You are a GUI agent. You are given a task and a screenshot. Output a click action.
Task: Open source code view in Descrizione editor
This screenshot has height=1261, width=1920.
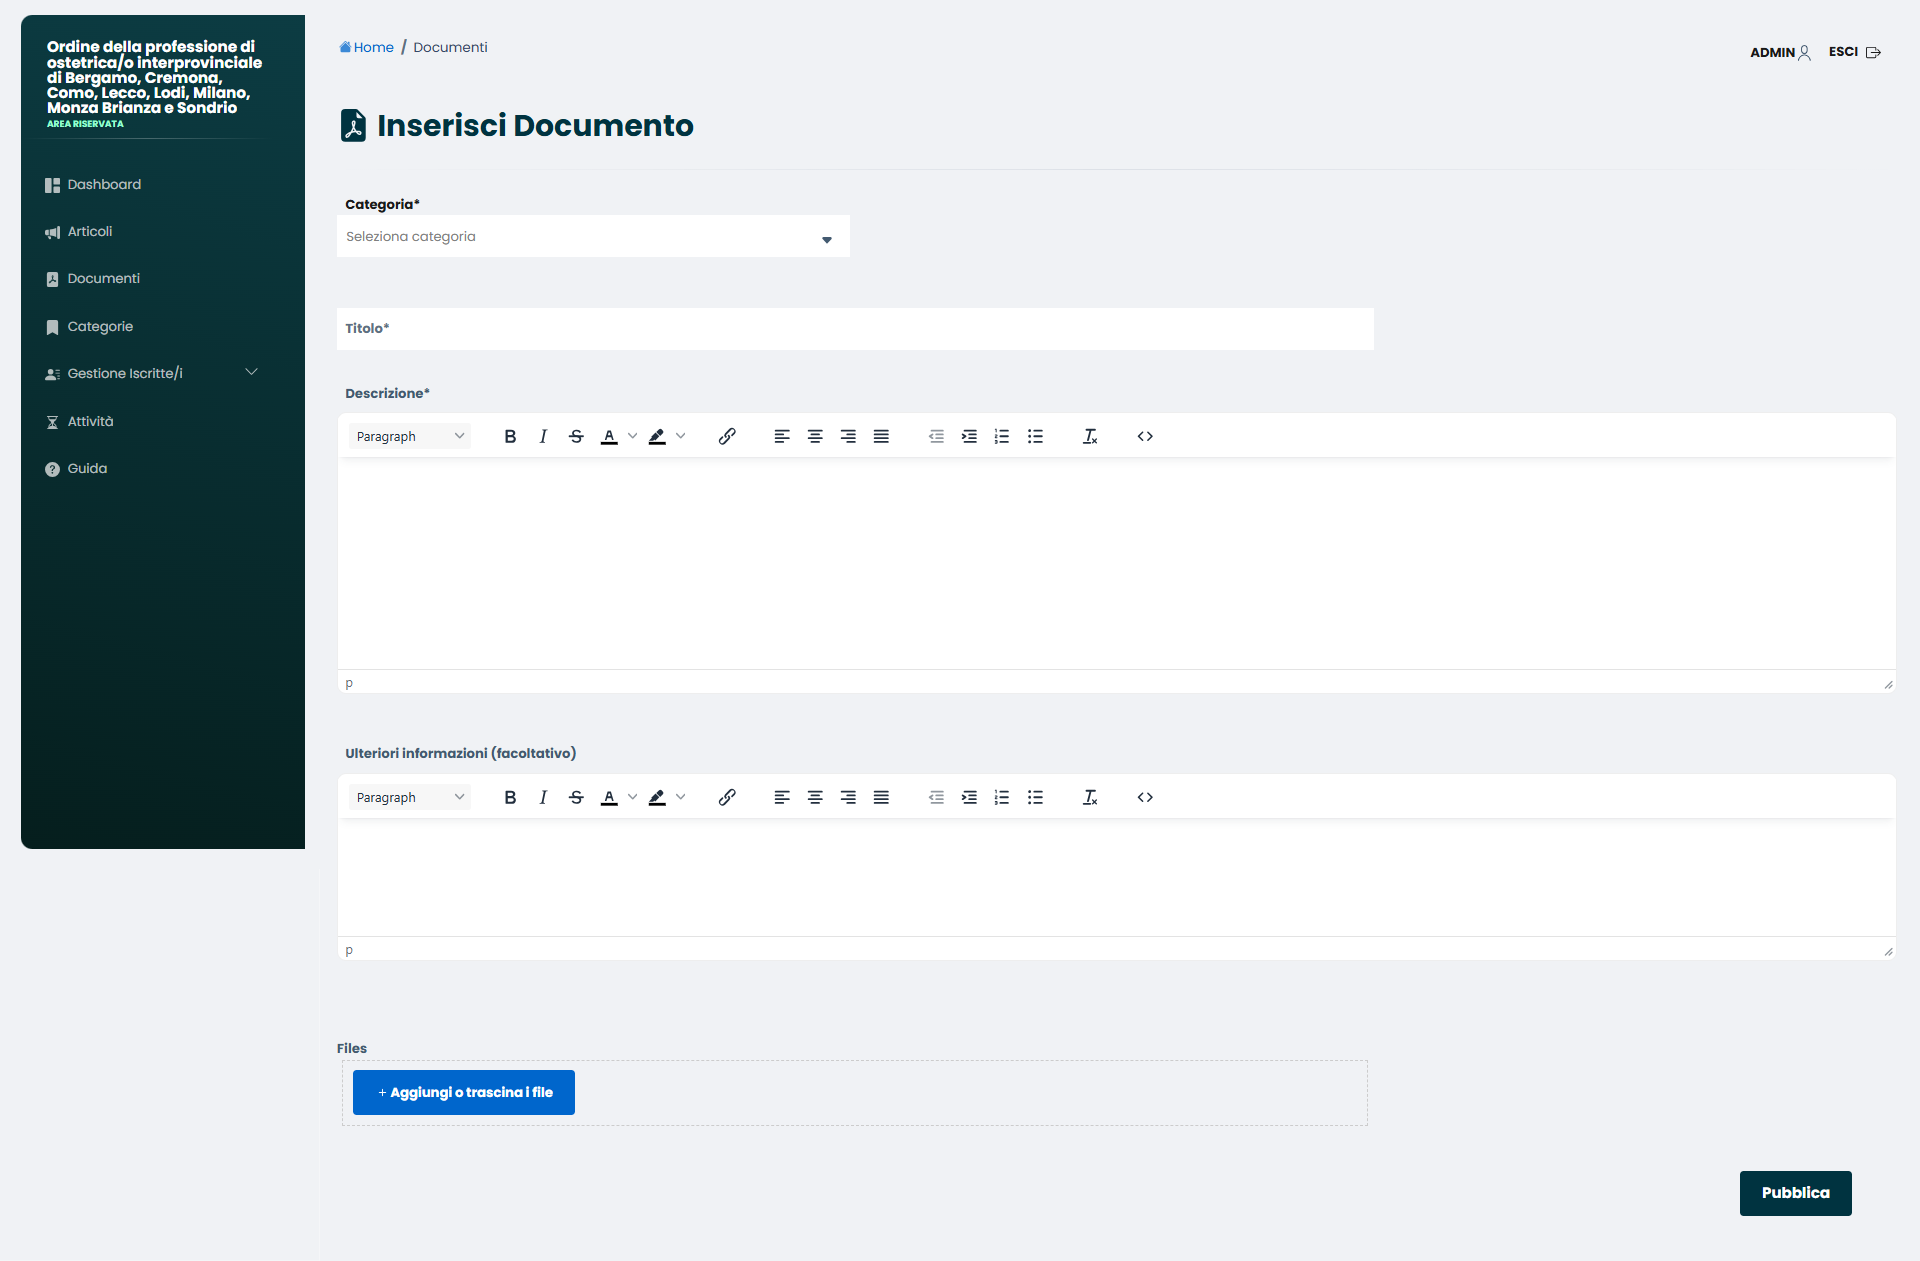(x=1145, y=436)
